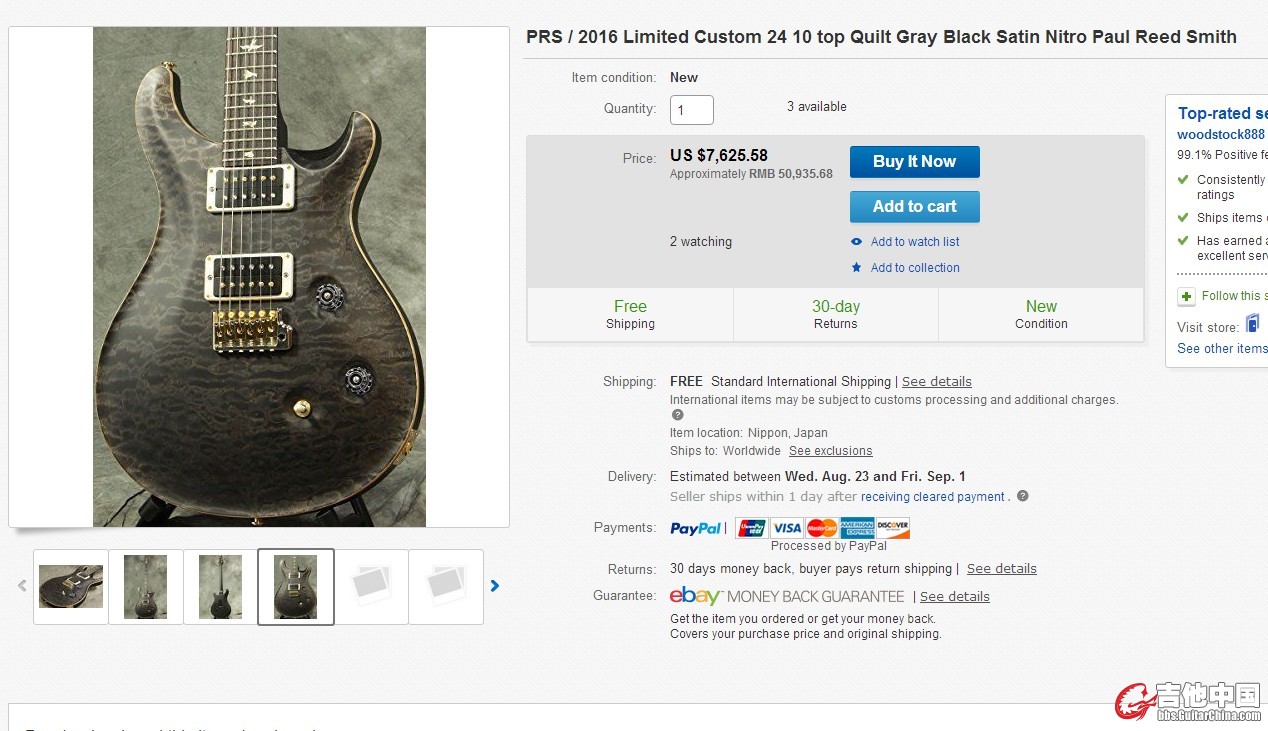The width and height of the screenshot is (1268, 731).
Task: Open seller woodstock888 profile link
Action: (1221, 135)
